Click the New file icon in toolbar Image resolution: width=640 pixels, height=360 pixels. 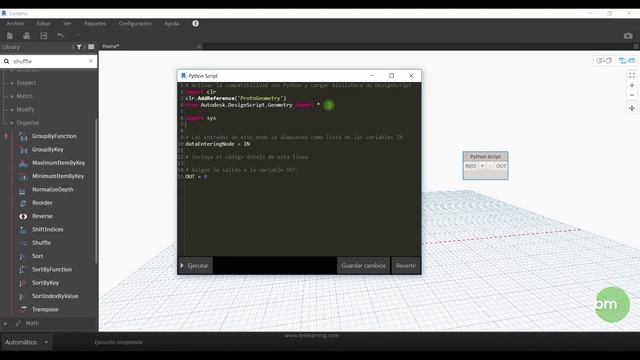[x=10, y=36]
